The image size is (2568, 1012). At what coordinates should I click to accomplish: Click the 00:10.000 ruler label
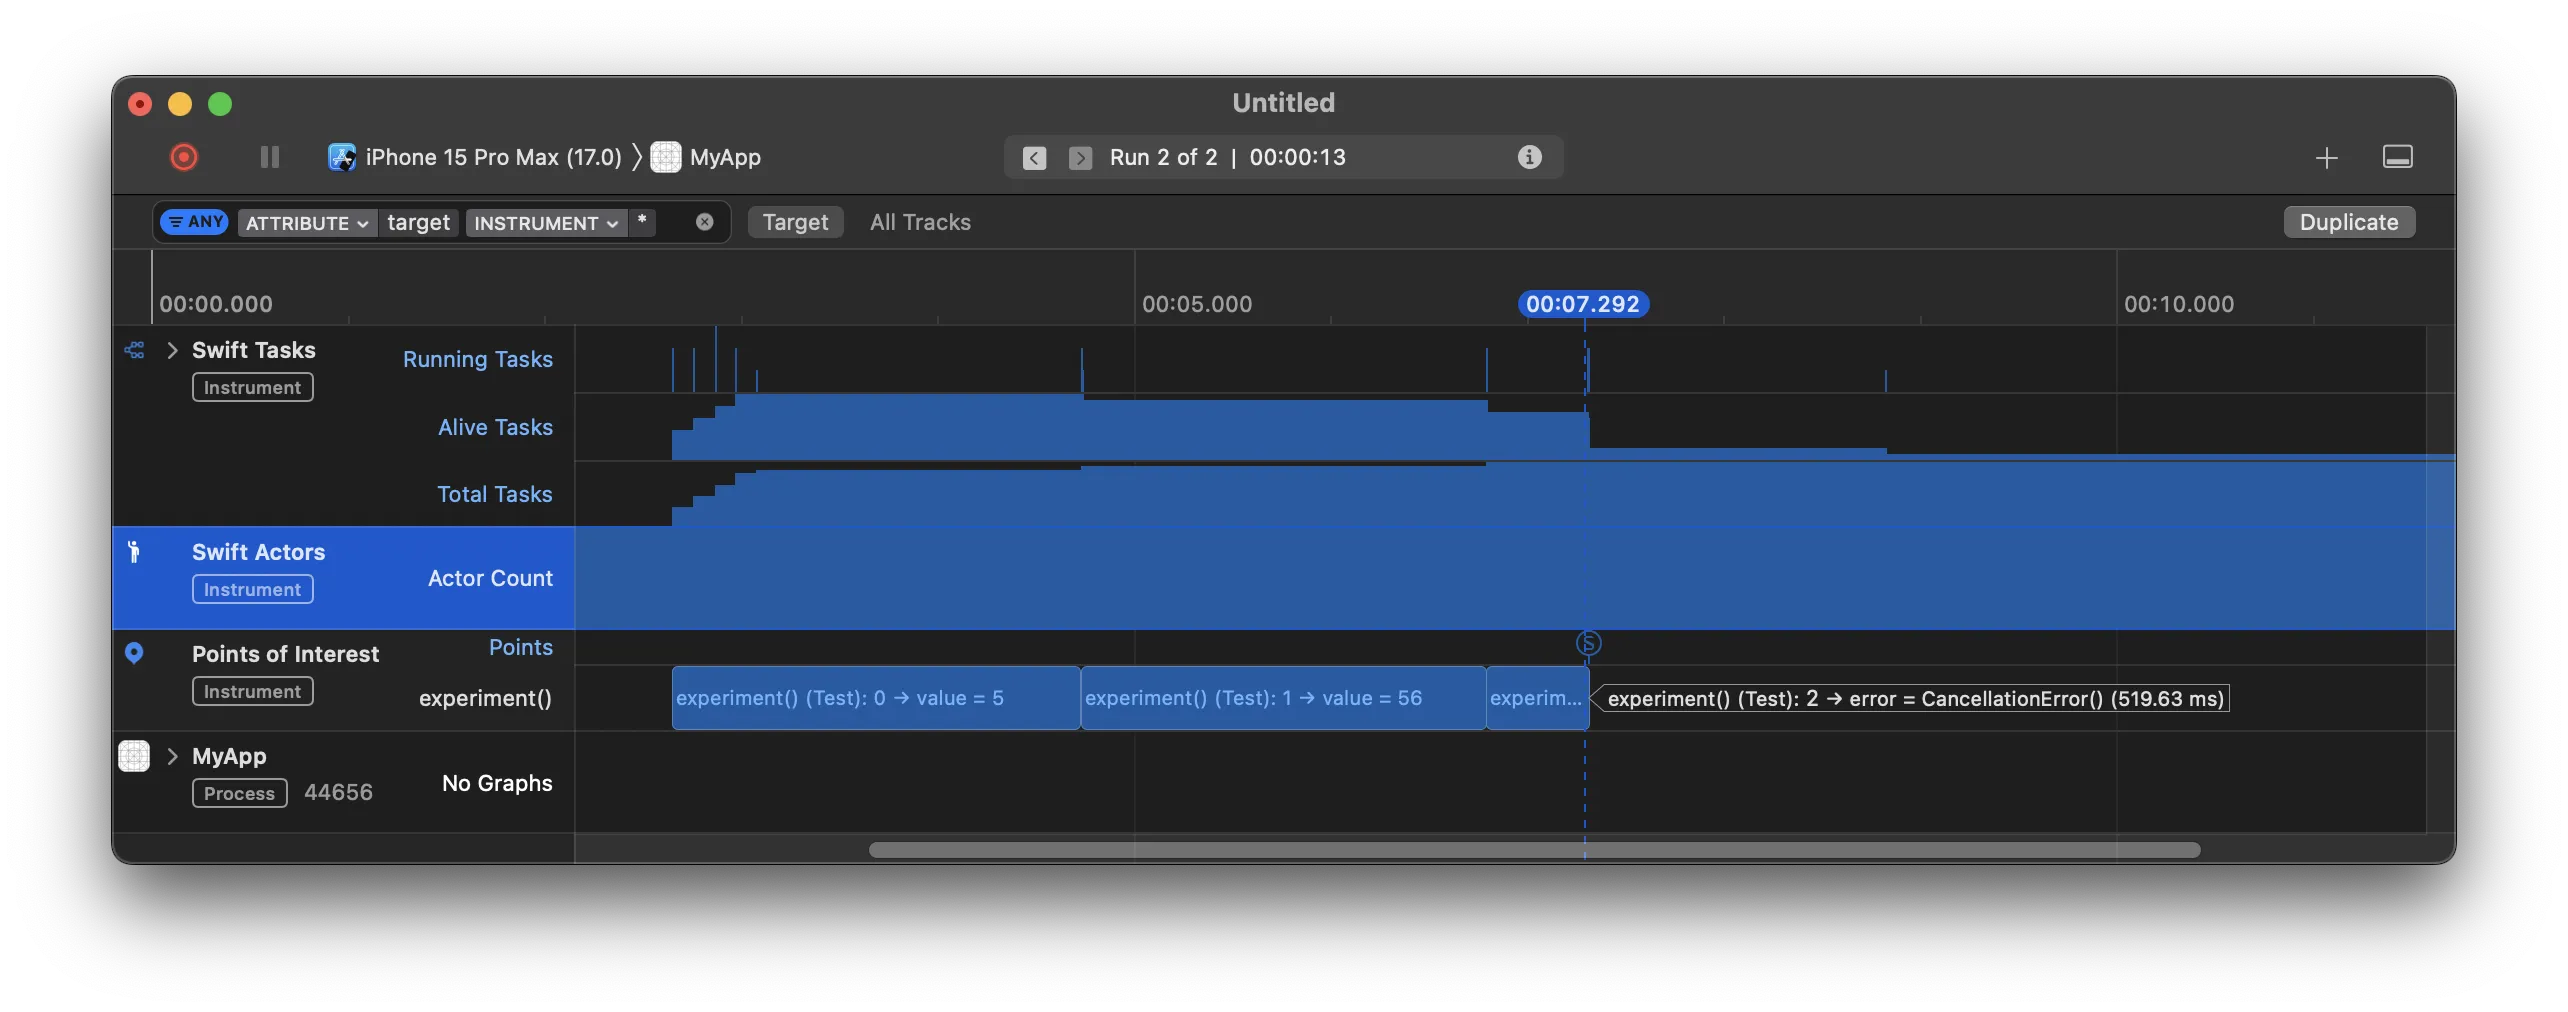pyautogui.click(x=2179, y=304)
